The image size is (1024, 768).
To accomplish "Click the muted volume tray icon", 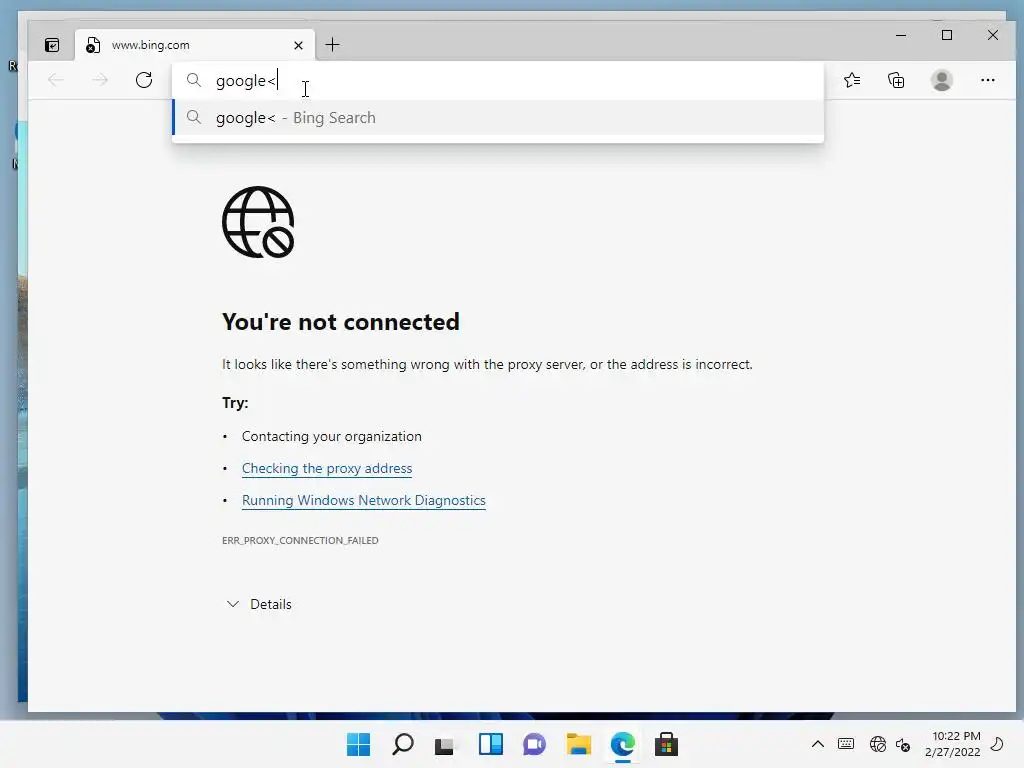I will [x=903, y=744].
